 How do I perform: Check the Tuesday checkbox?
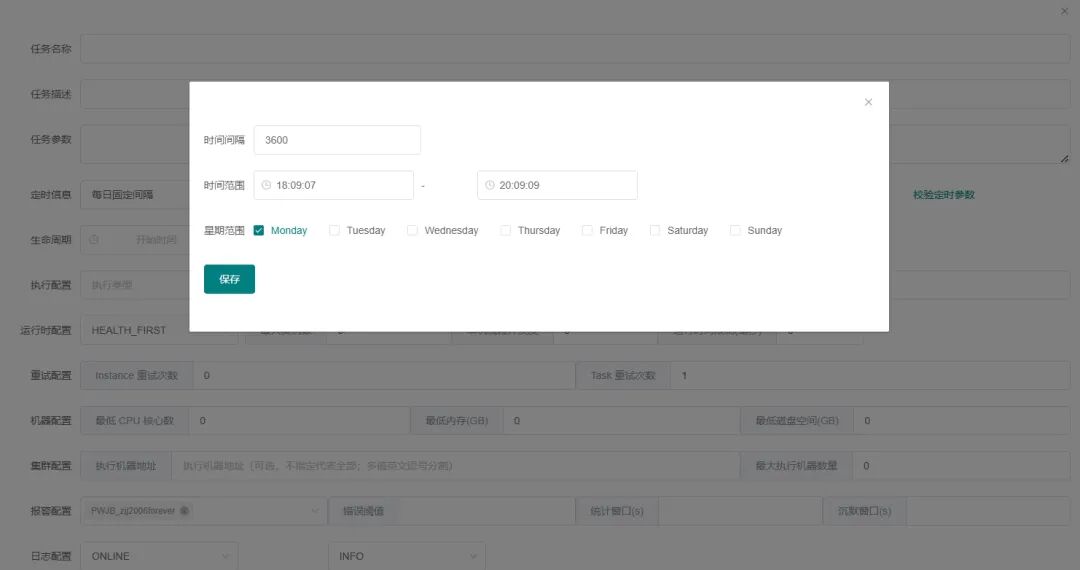(334, 231)
